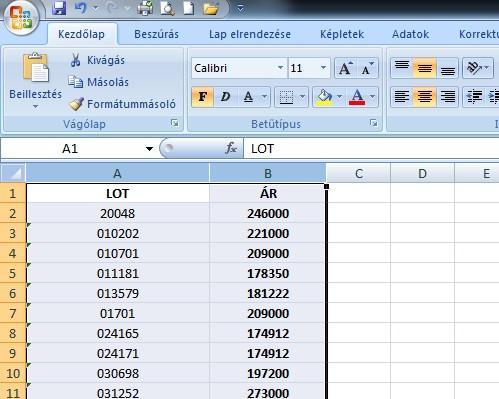Open the borders dropdown arrow
499x399 pixels.
click(x=303, y=97)
